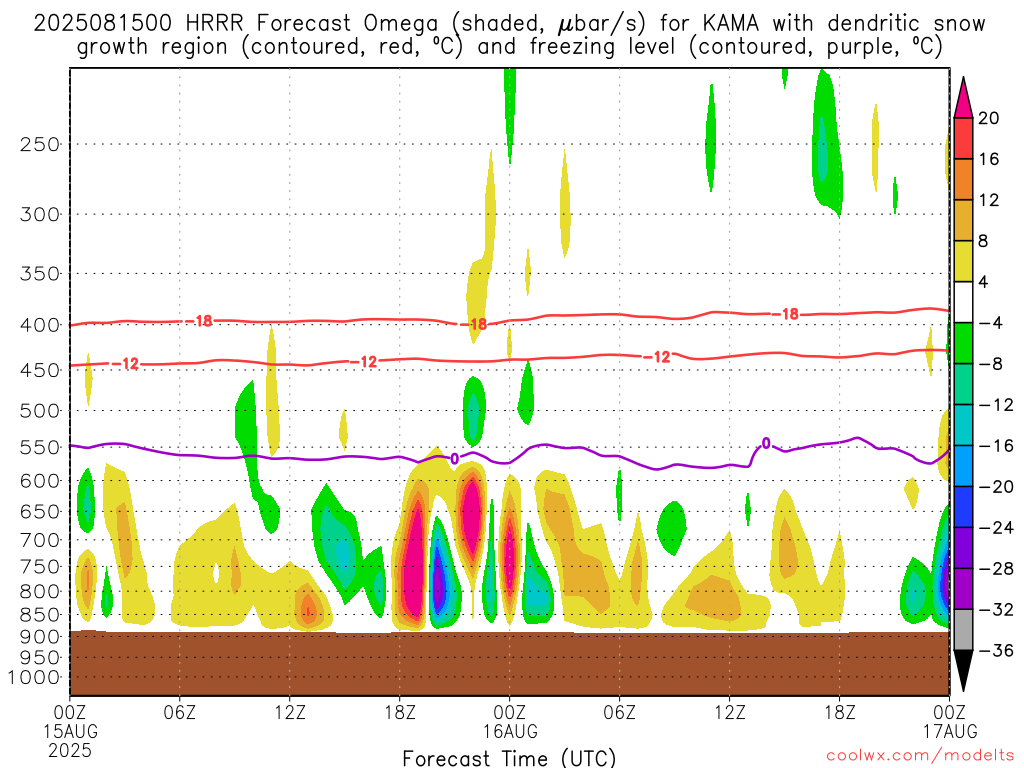Click the 250 pressure level label
This screenshot has height=768, width=1024.
(x=40, y=144)
